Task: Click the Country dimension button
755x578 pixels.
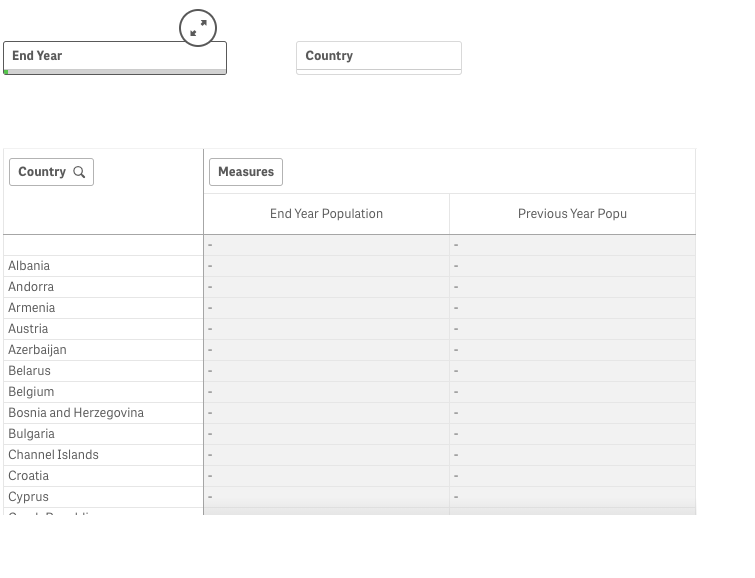Action: click(42, 172)
